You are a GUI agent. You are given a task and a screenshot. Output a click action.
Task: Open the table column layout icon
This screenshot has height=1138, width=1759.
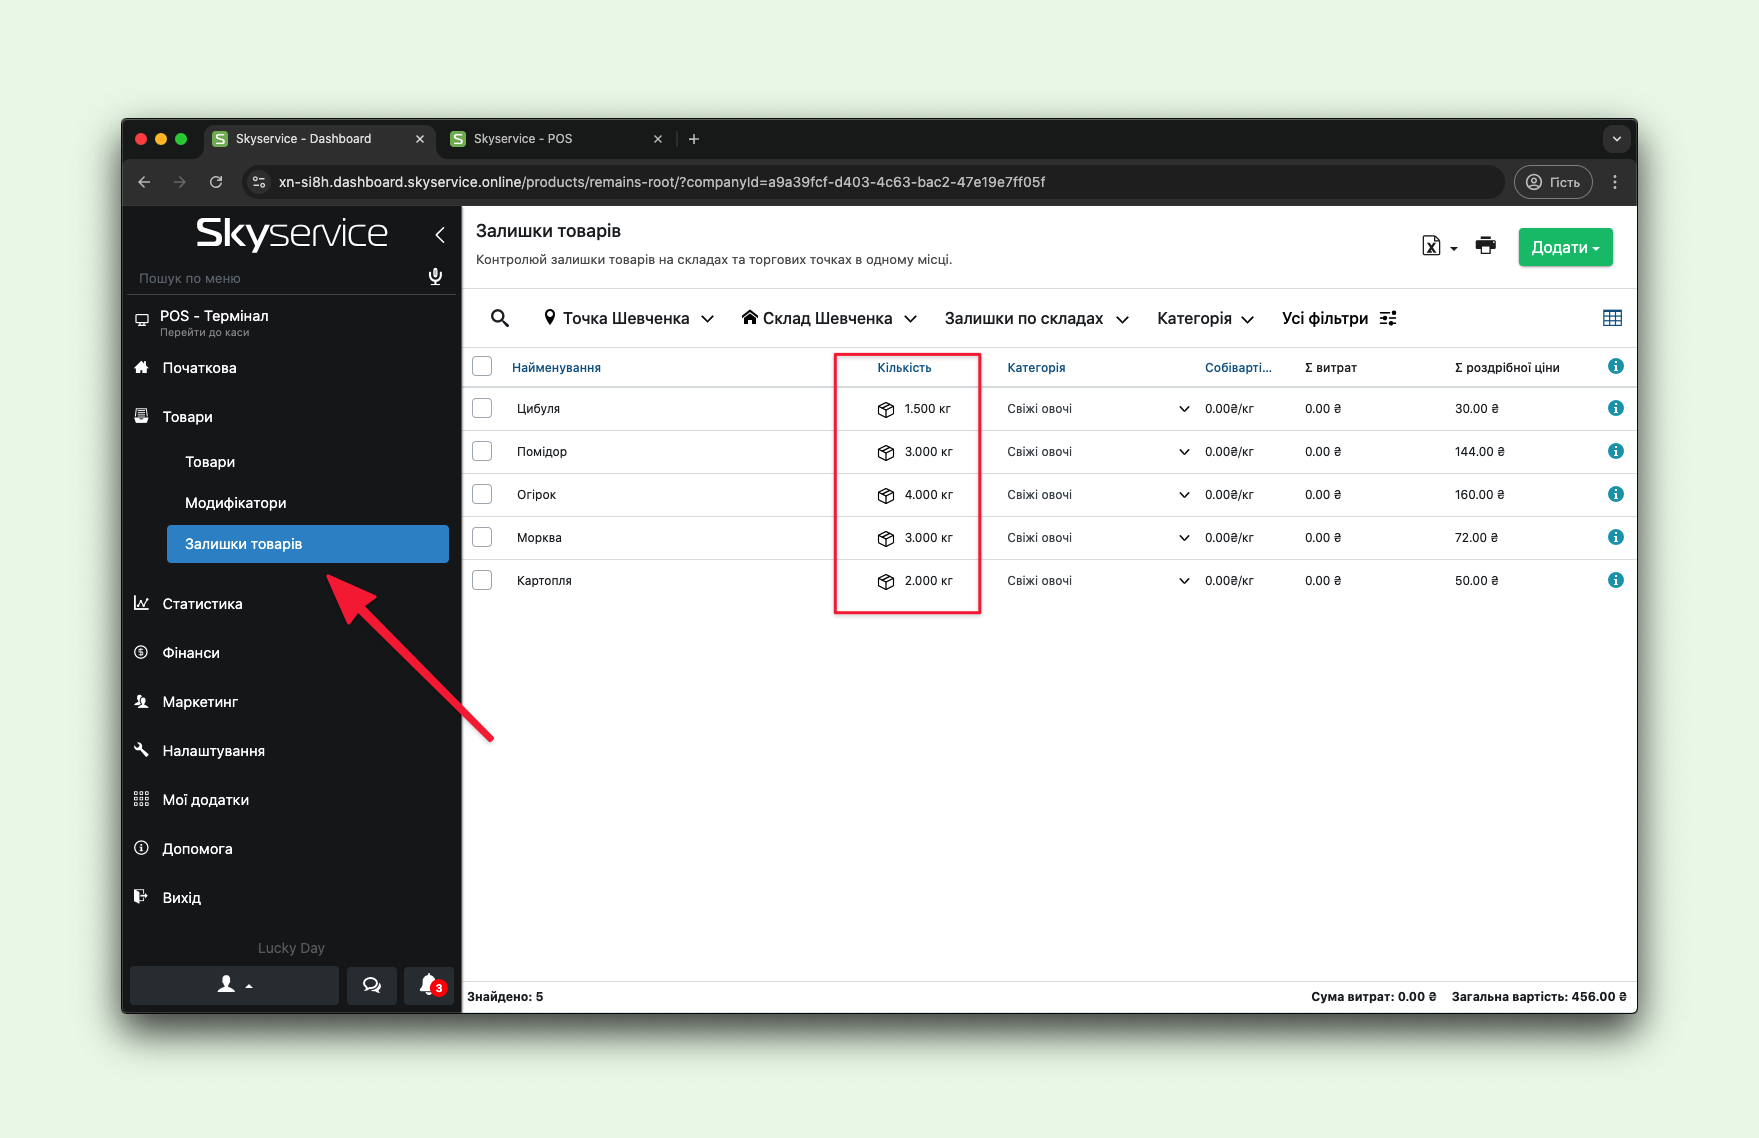[x=1612, y=318]
